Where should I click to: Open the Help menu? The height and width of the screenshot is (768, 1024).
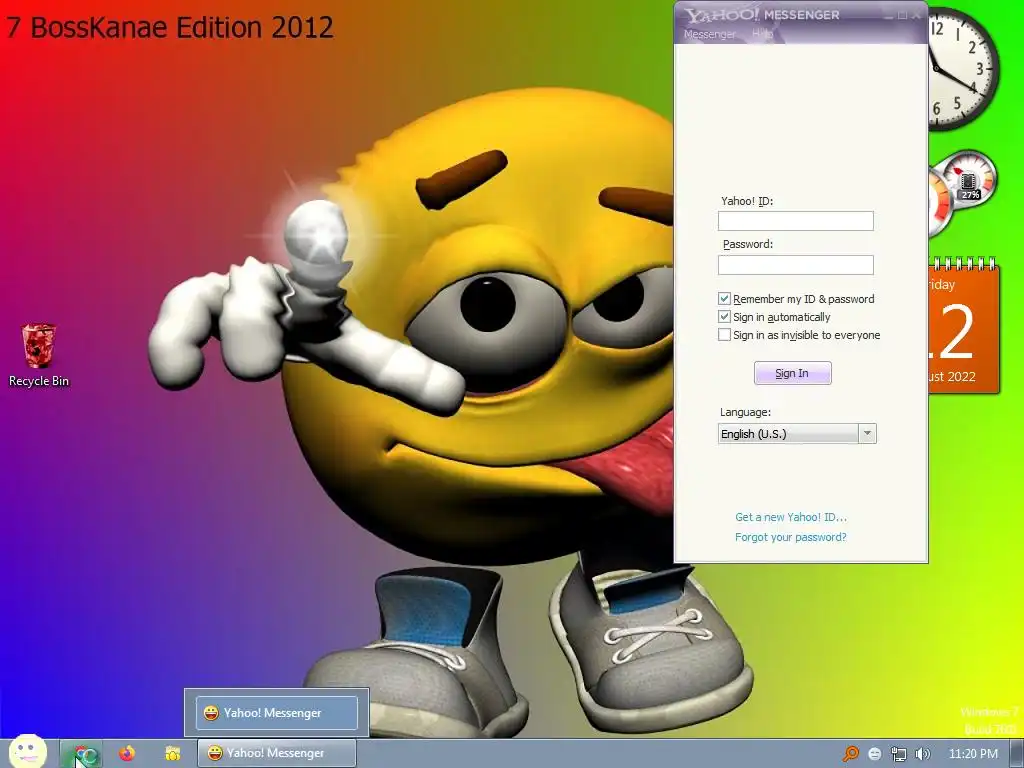click(762, 33)
